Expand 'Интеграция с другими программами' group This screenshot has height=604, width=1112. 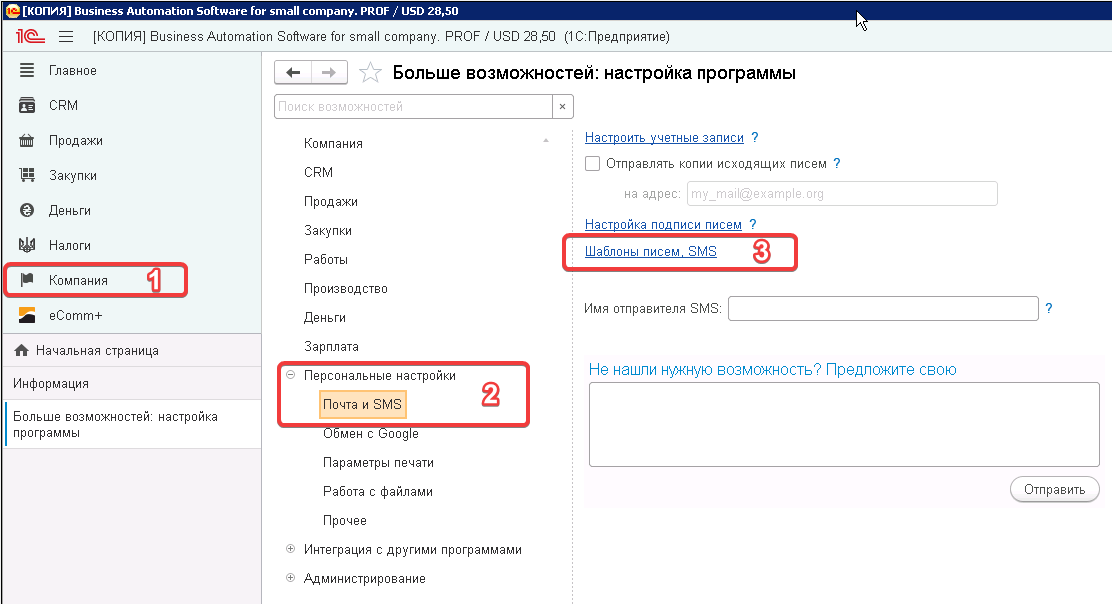pos(291,549)
